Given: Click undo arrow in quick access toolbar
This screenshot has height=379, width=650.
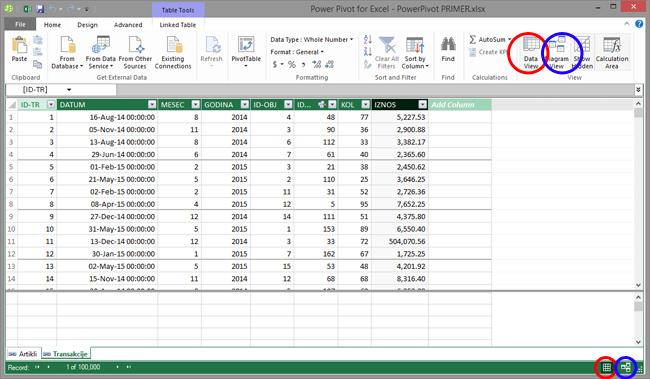Looking at the screenshot, I should [53, 9].
